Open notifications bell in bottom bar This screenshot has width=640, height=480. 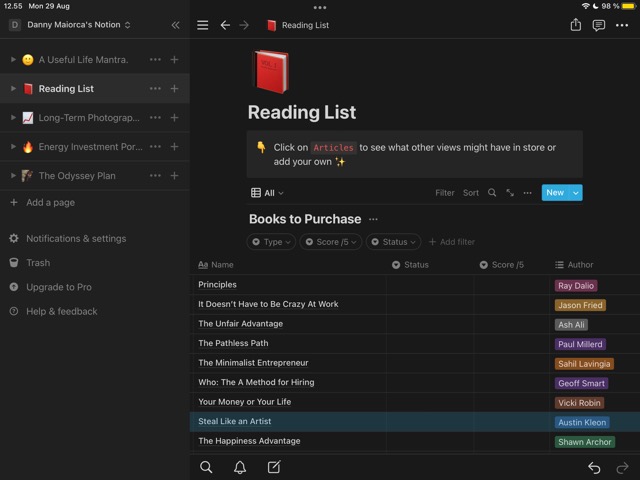point(240,467)
